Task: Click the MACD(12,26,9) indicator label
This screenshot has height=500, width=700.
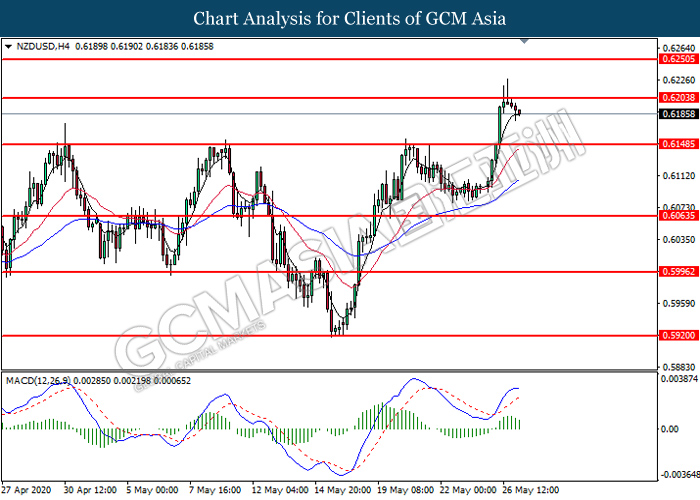Action: point(38,381)
